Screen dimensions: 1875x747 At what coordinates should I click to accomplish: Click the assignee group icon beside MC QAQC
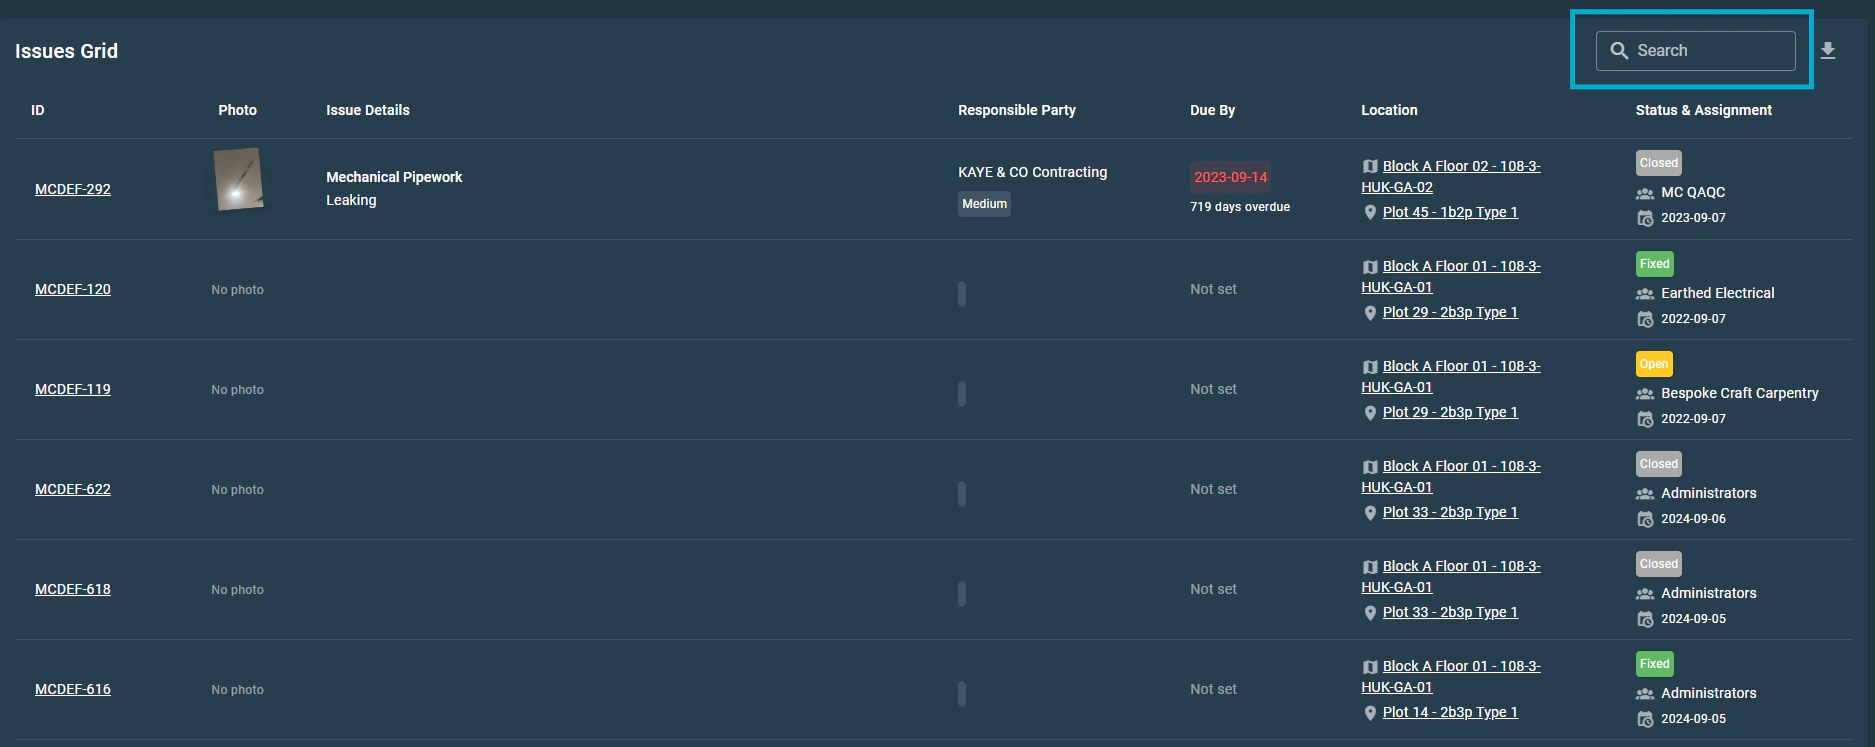click(1645, 192)
